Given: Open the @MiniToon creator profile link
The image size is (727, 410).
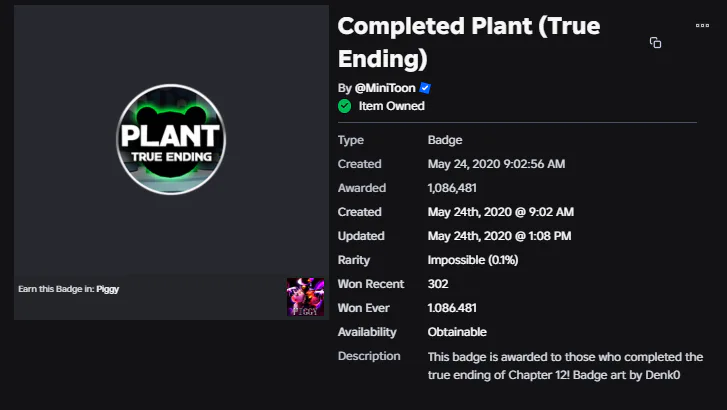Looking at the screenshot, I should point(384,88).
